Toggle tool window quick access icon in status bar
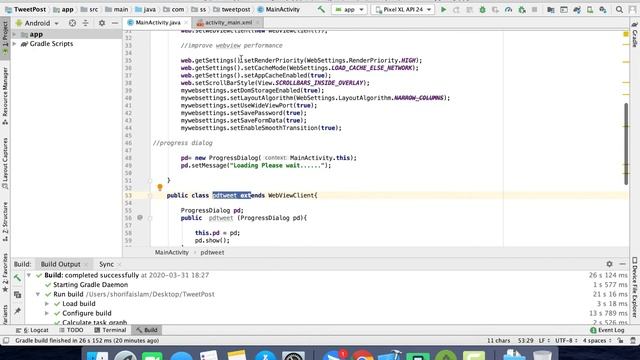This screenshot has height=360, width=640. (x=6, y=340)
